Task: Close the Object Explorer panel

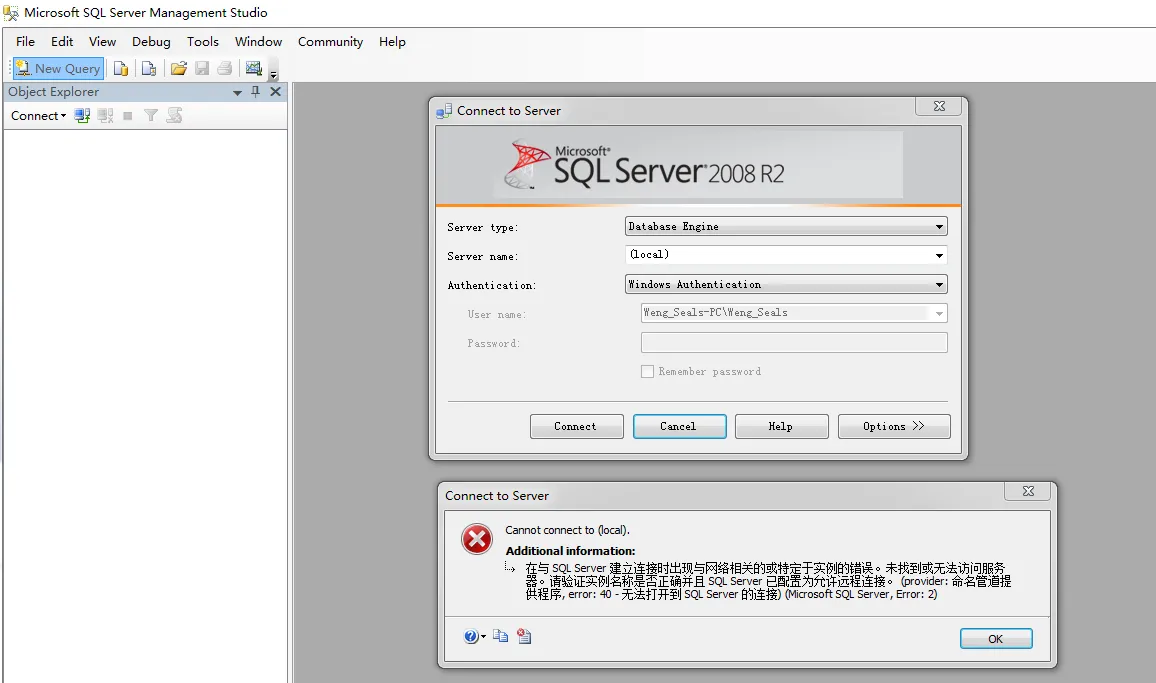Action: pyautogui.click(x=275, y=91)
